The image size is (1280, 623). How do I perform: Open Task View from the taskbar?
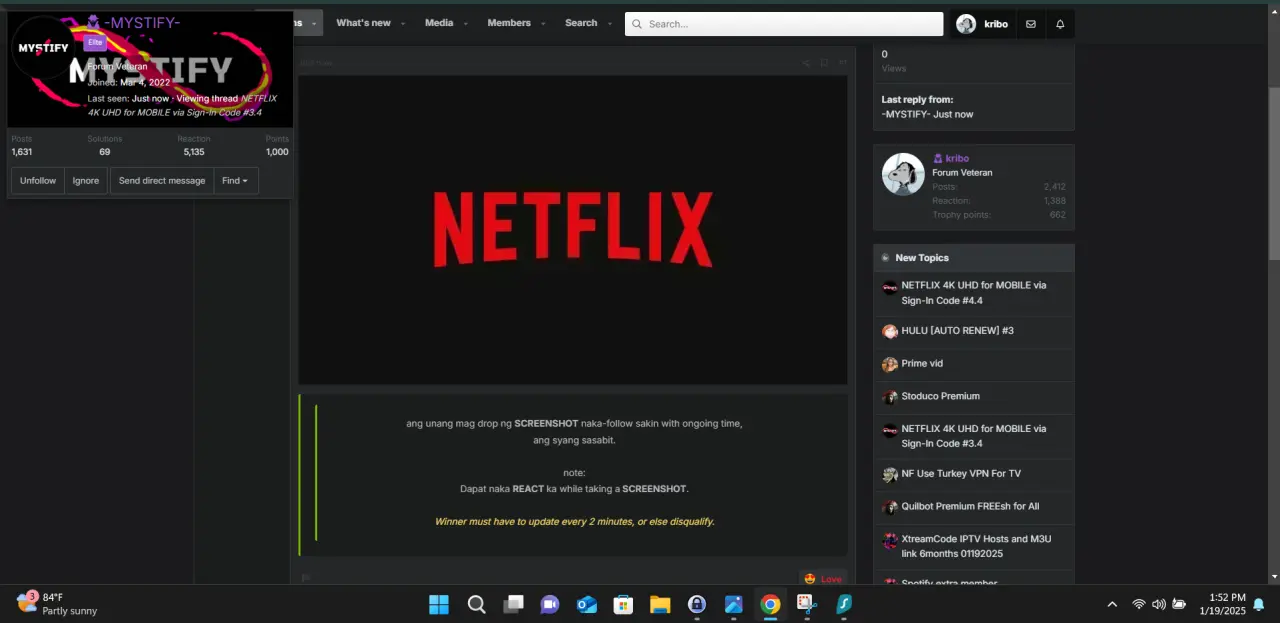[513, 604]
